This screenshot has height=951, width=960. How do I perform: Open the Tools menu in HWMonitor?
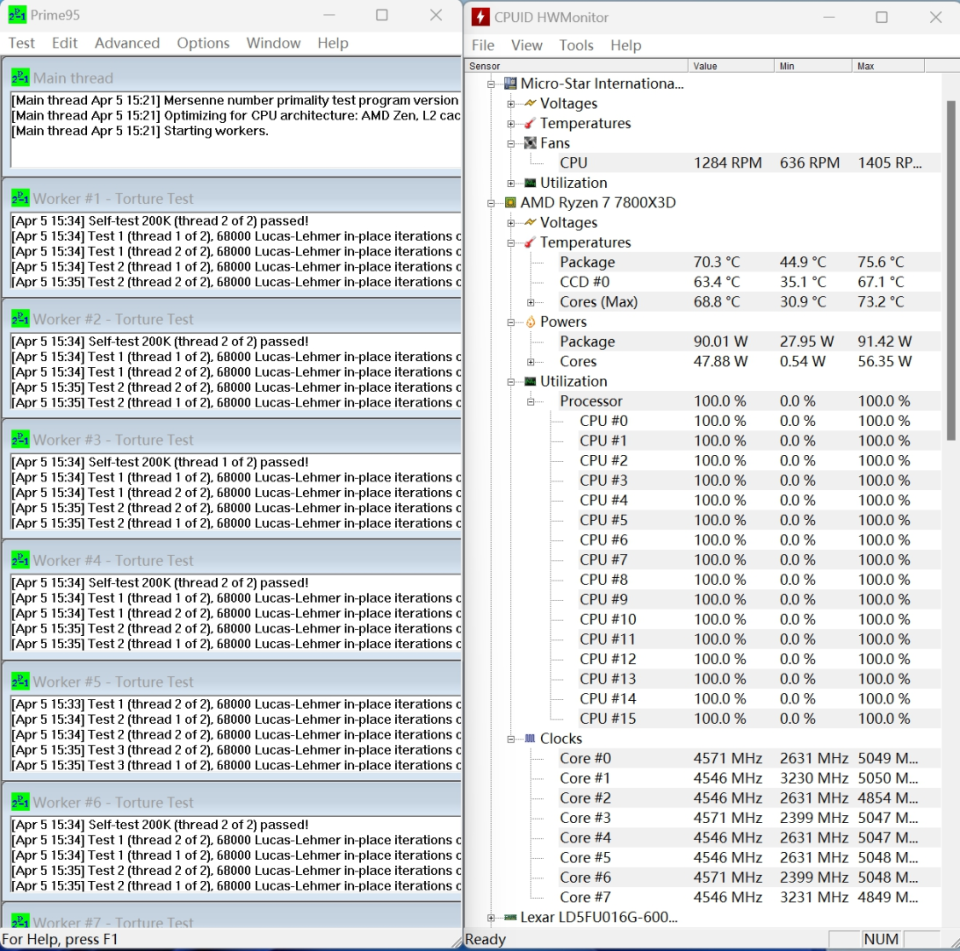576,45
